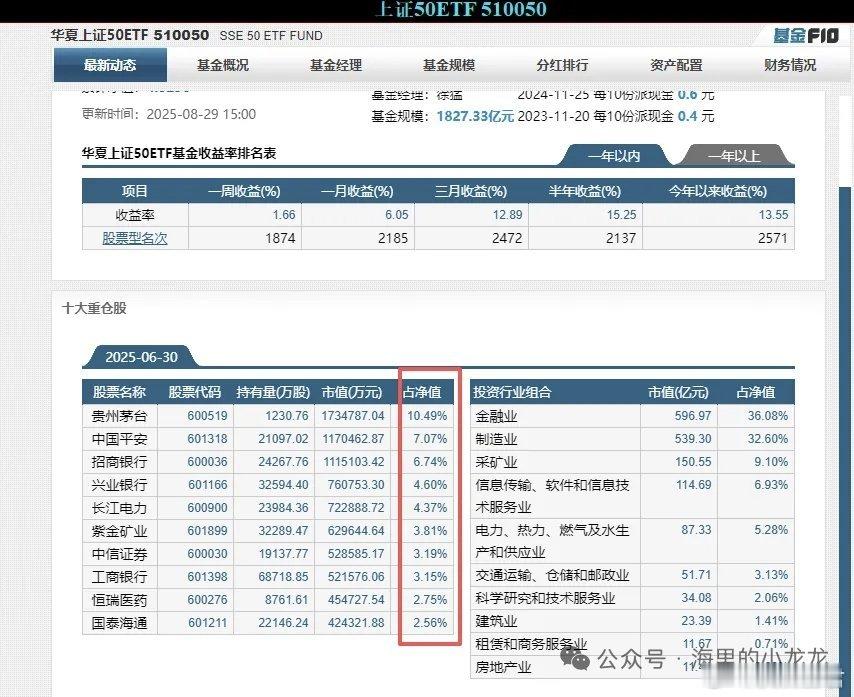Open the 最新动态 tab
The image size is (854, 697).
tap(110, 65)
